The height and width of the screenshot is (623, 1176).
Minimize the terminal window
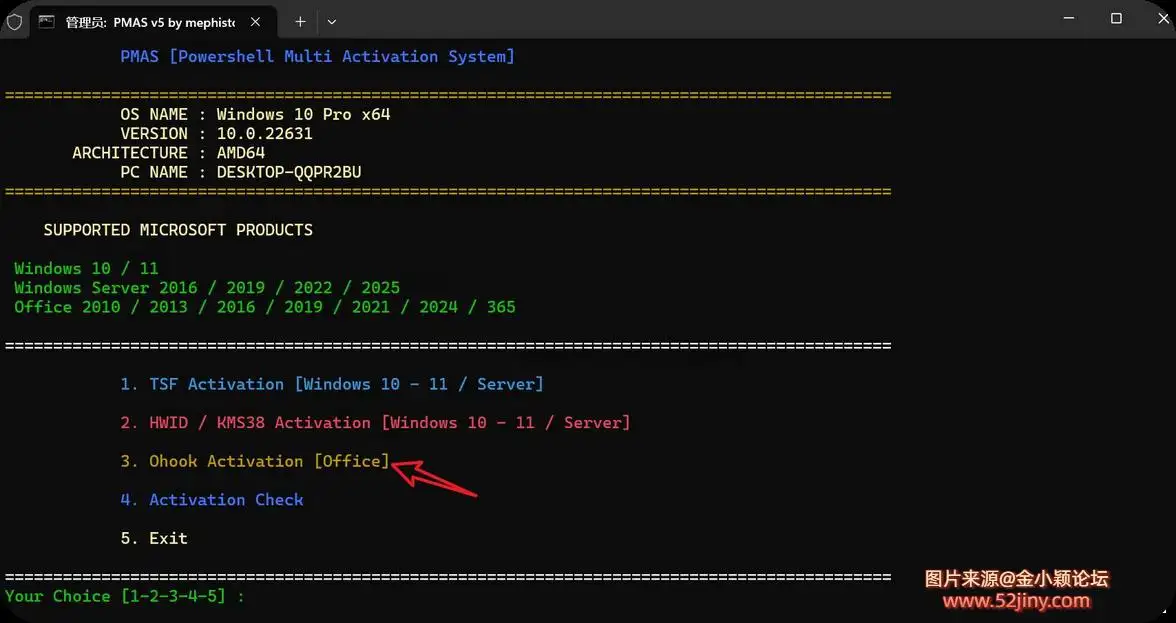(1069, 18)
